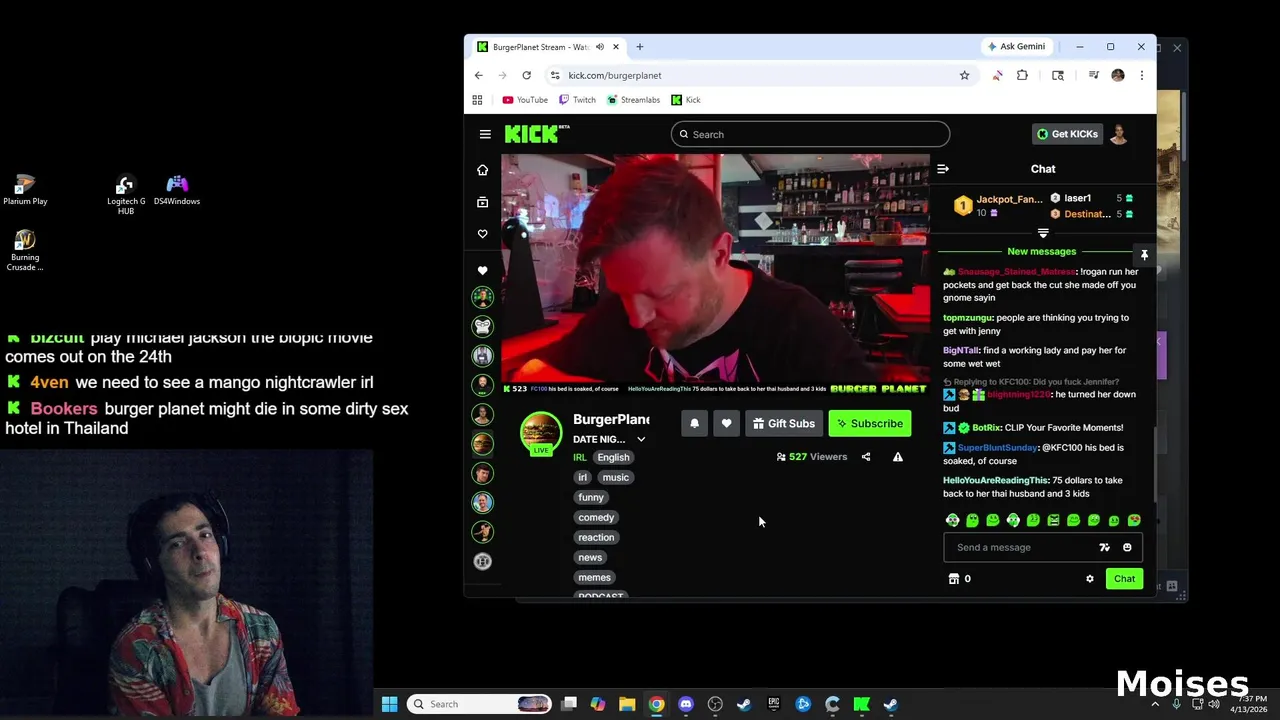The image size is (1280, 720).
Task: Open the channel shop icon beside 0
Action: [x=953, y=579]
